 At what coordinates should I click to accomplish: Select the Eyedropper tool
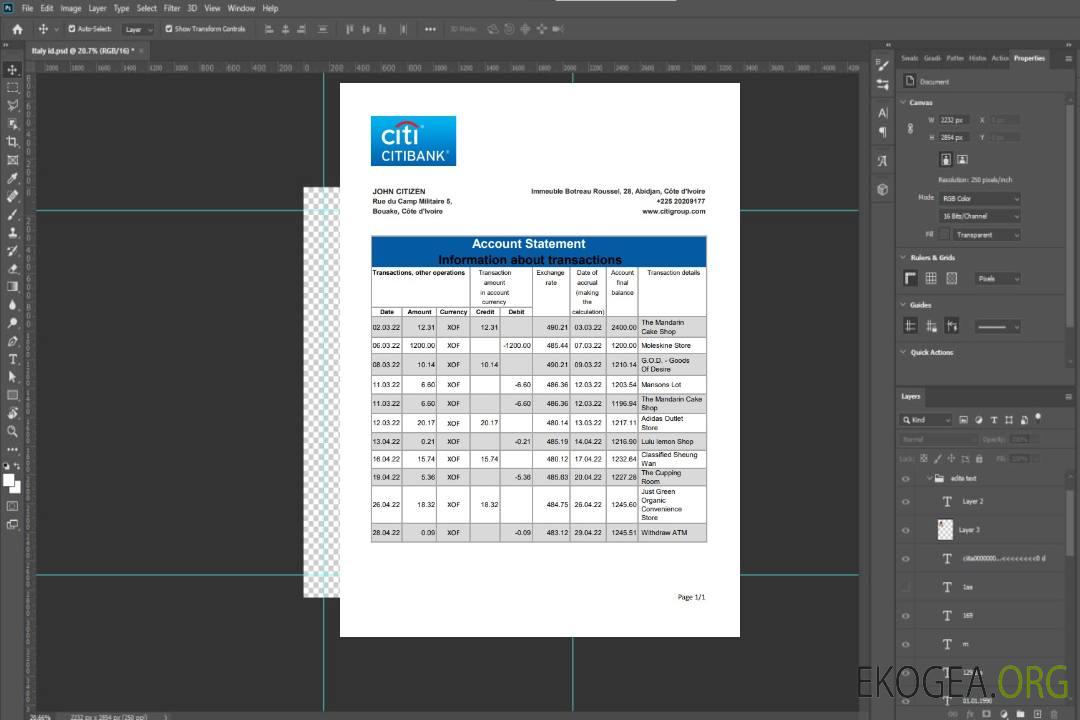pyautogui.click(x=12, y=178)
